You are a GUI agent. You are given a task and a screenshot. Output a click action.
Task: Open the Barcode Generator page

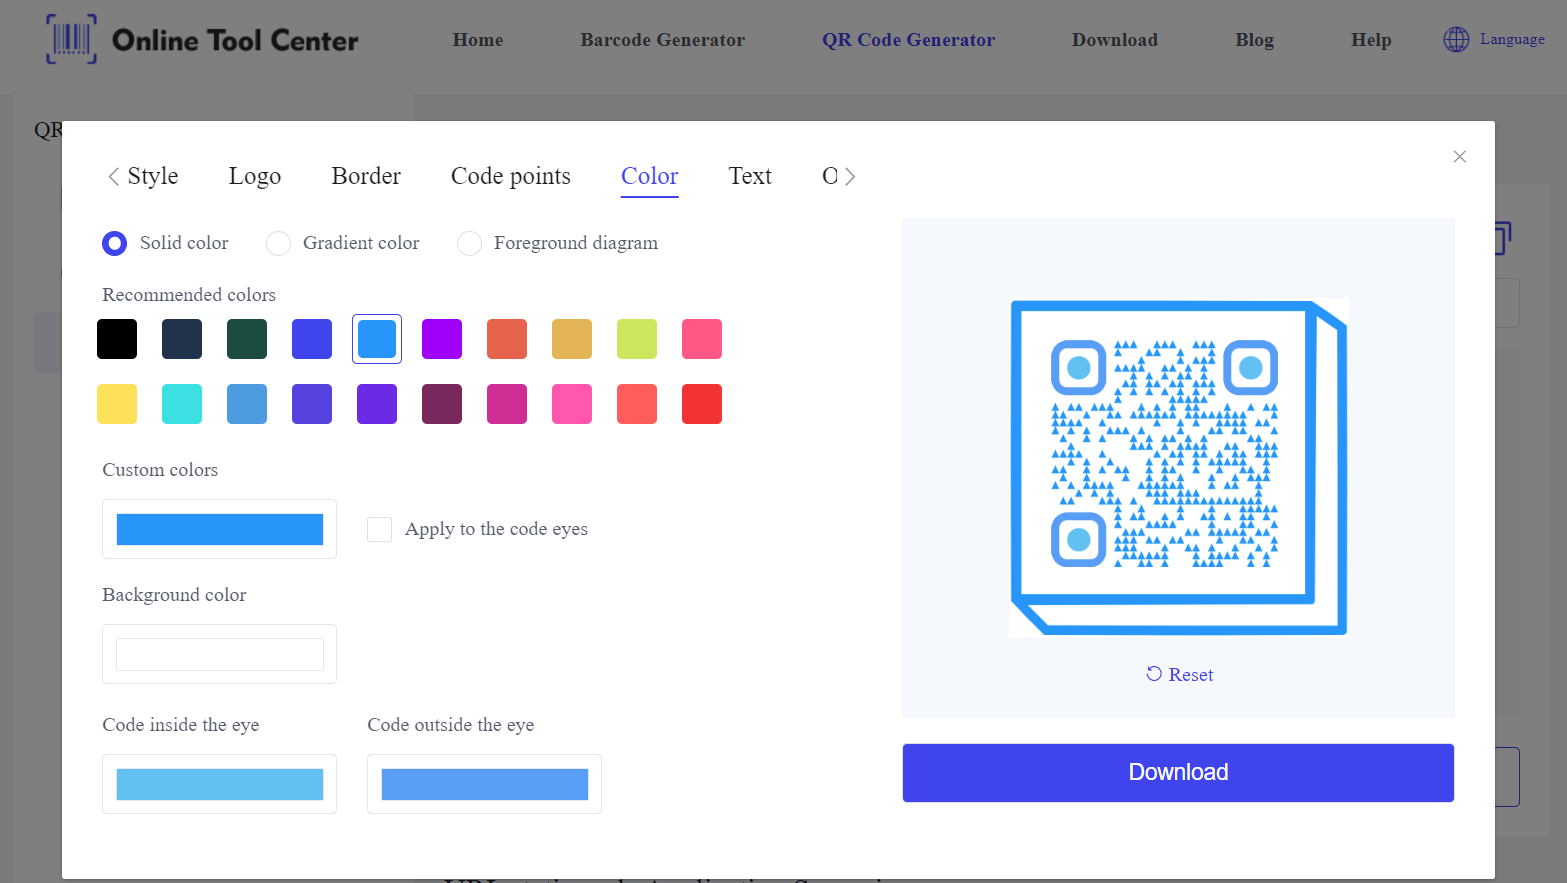(663, 40)
